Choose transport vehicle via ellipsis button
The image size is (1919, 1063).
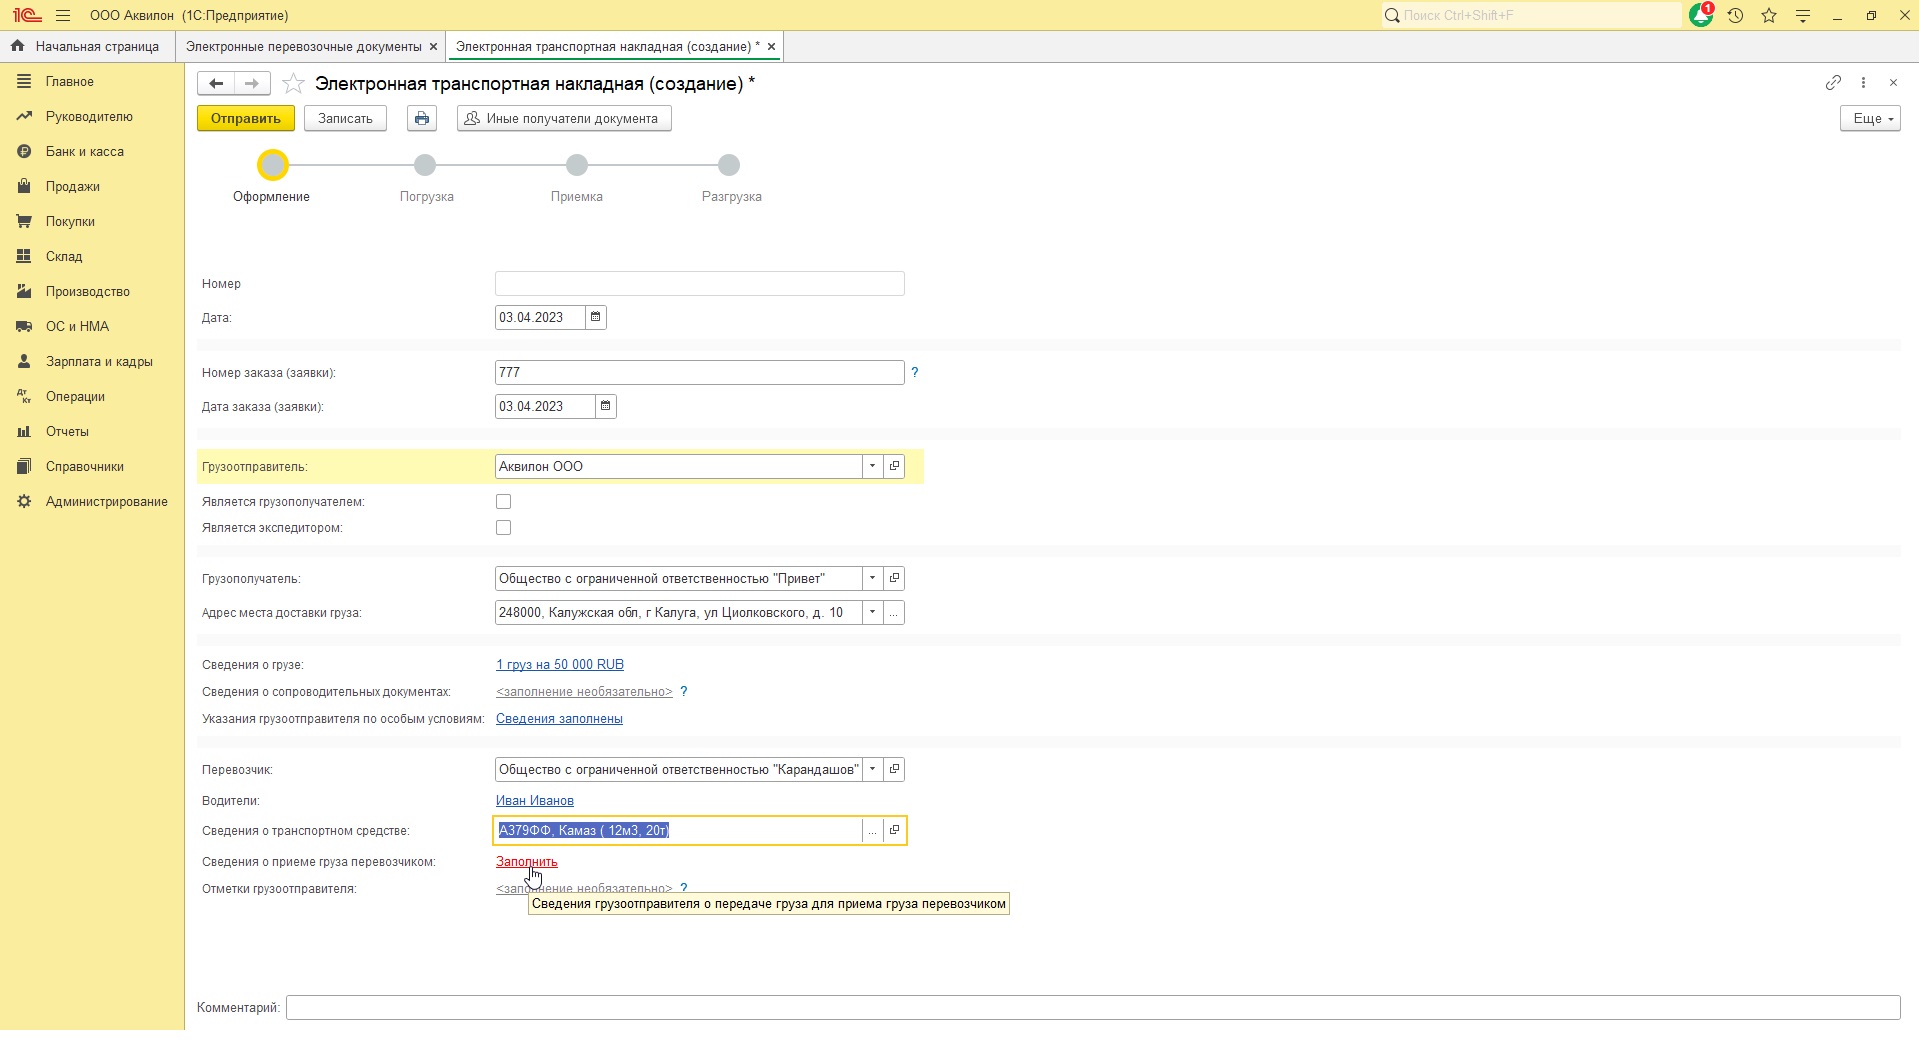pyautogui.click(x=872, y=830)
